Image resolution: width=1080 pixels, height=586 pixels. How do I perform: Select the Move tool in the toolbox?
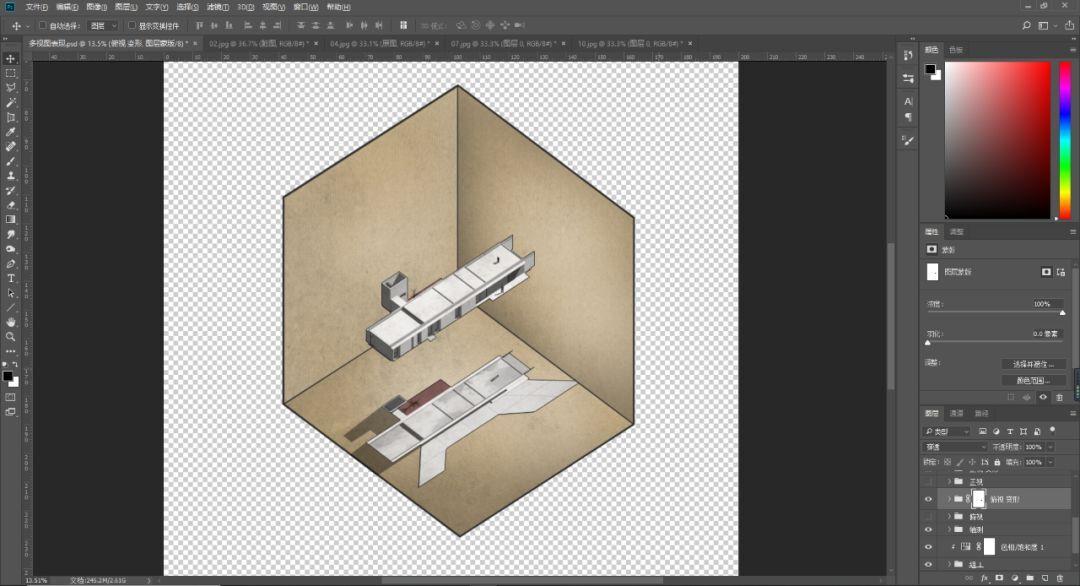coord(10,59)
